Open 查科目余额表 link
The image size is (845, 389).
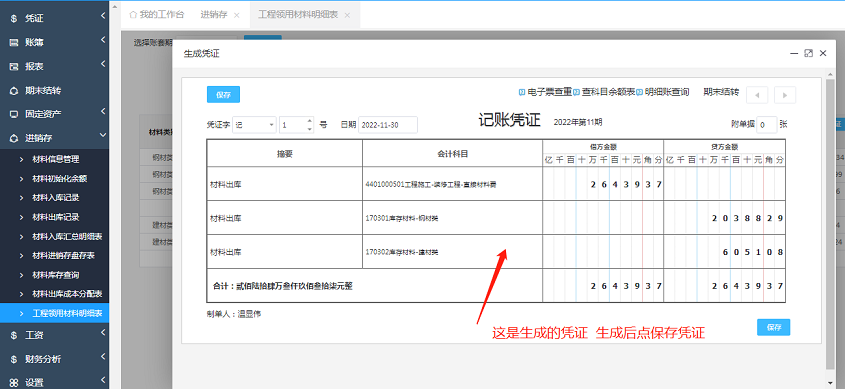608,92
